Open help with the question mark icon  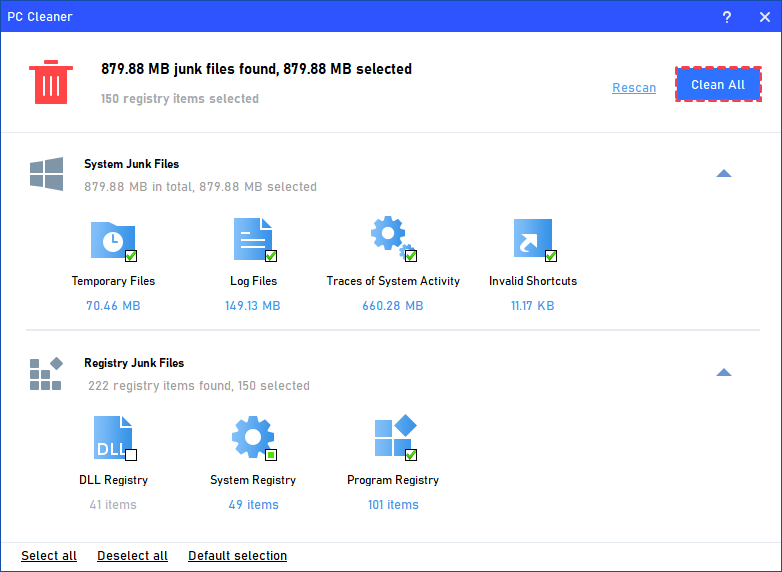[727, 17]
